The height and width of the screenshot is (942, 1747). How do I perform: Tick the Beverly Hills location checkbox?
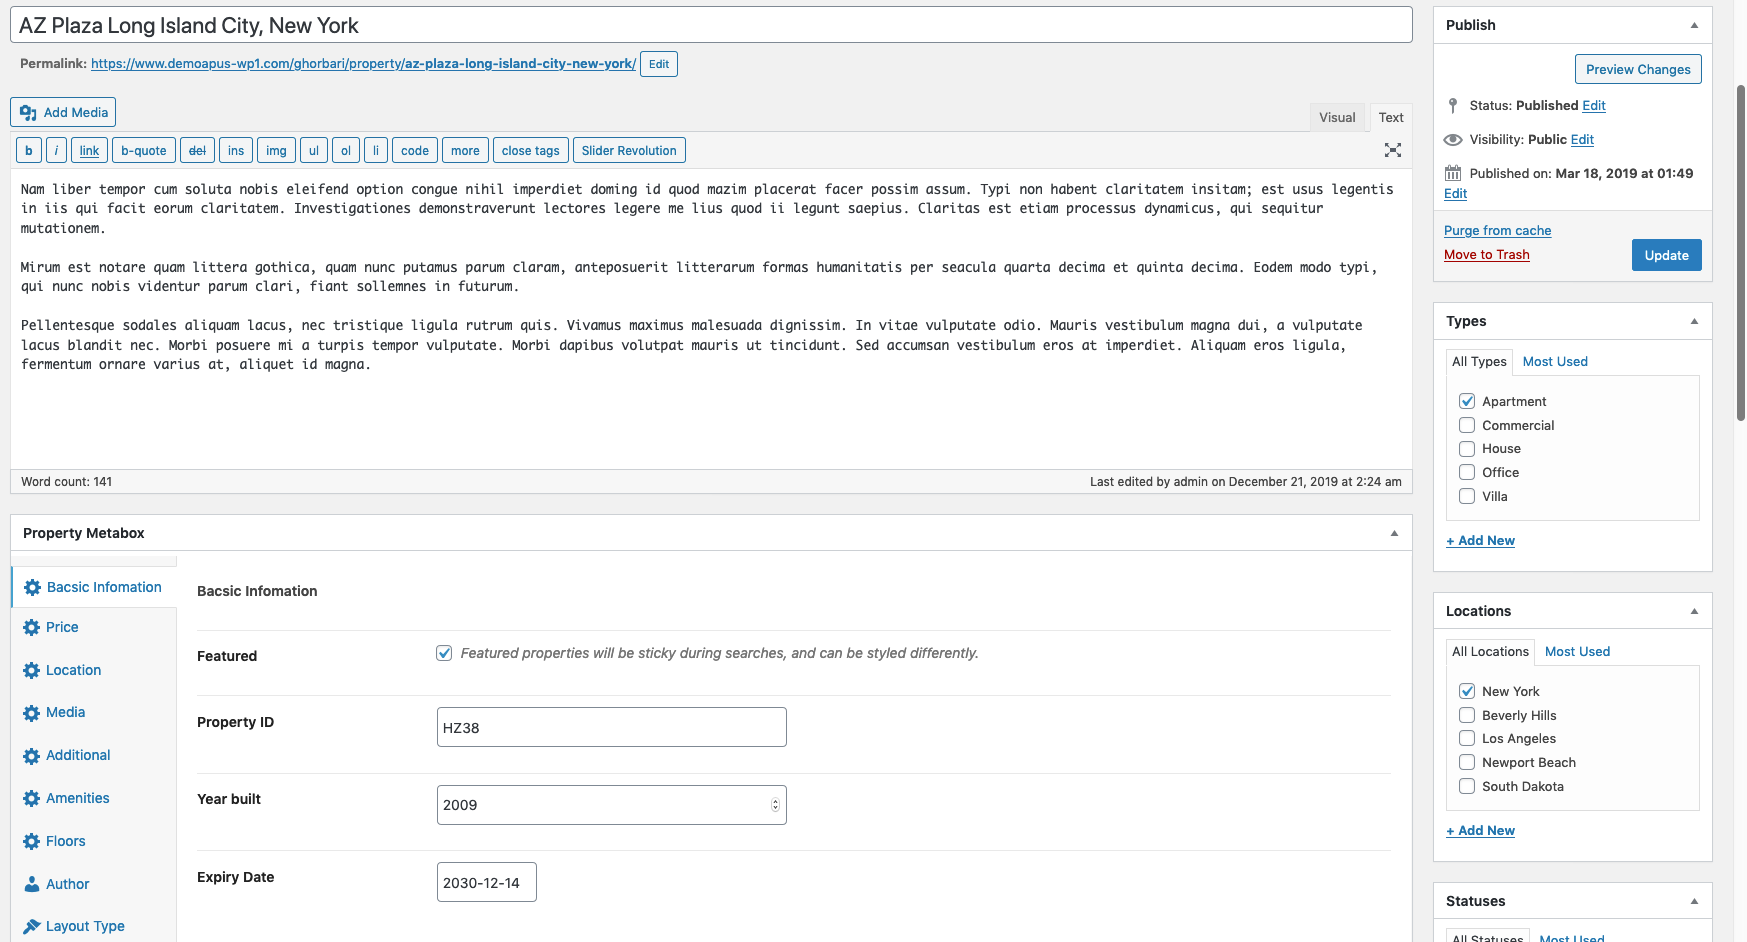click(x=1467, y=715)
